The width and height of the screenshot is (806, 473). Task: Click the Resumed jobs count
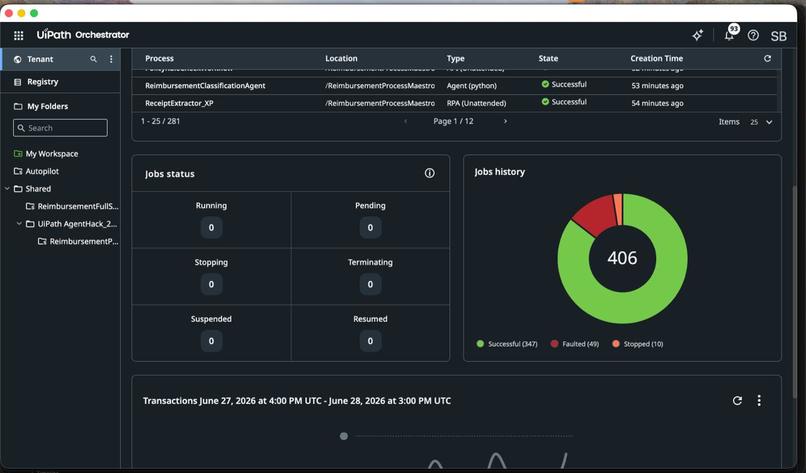pos(370,341)
